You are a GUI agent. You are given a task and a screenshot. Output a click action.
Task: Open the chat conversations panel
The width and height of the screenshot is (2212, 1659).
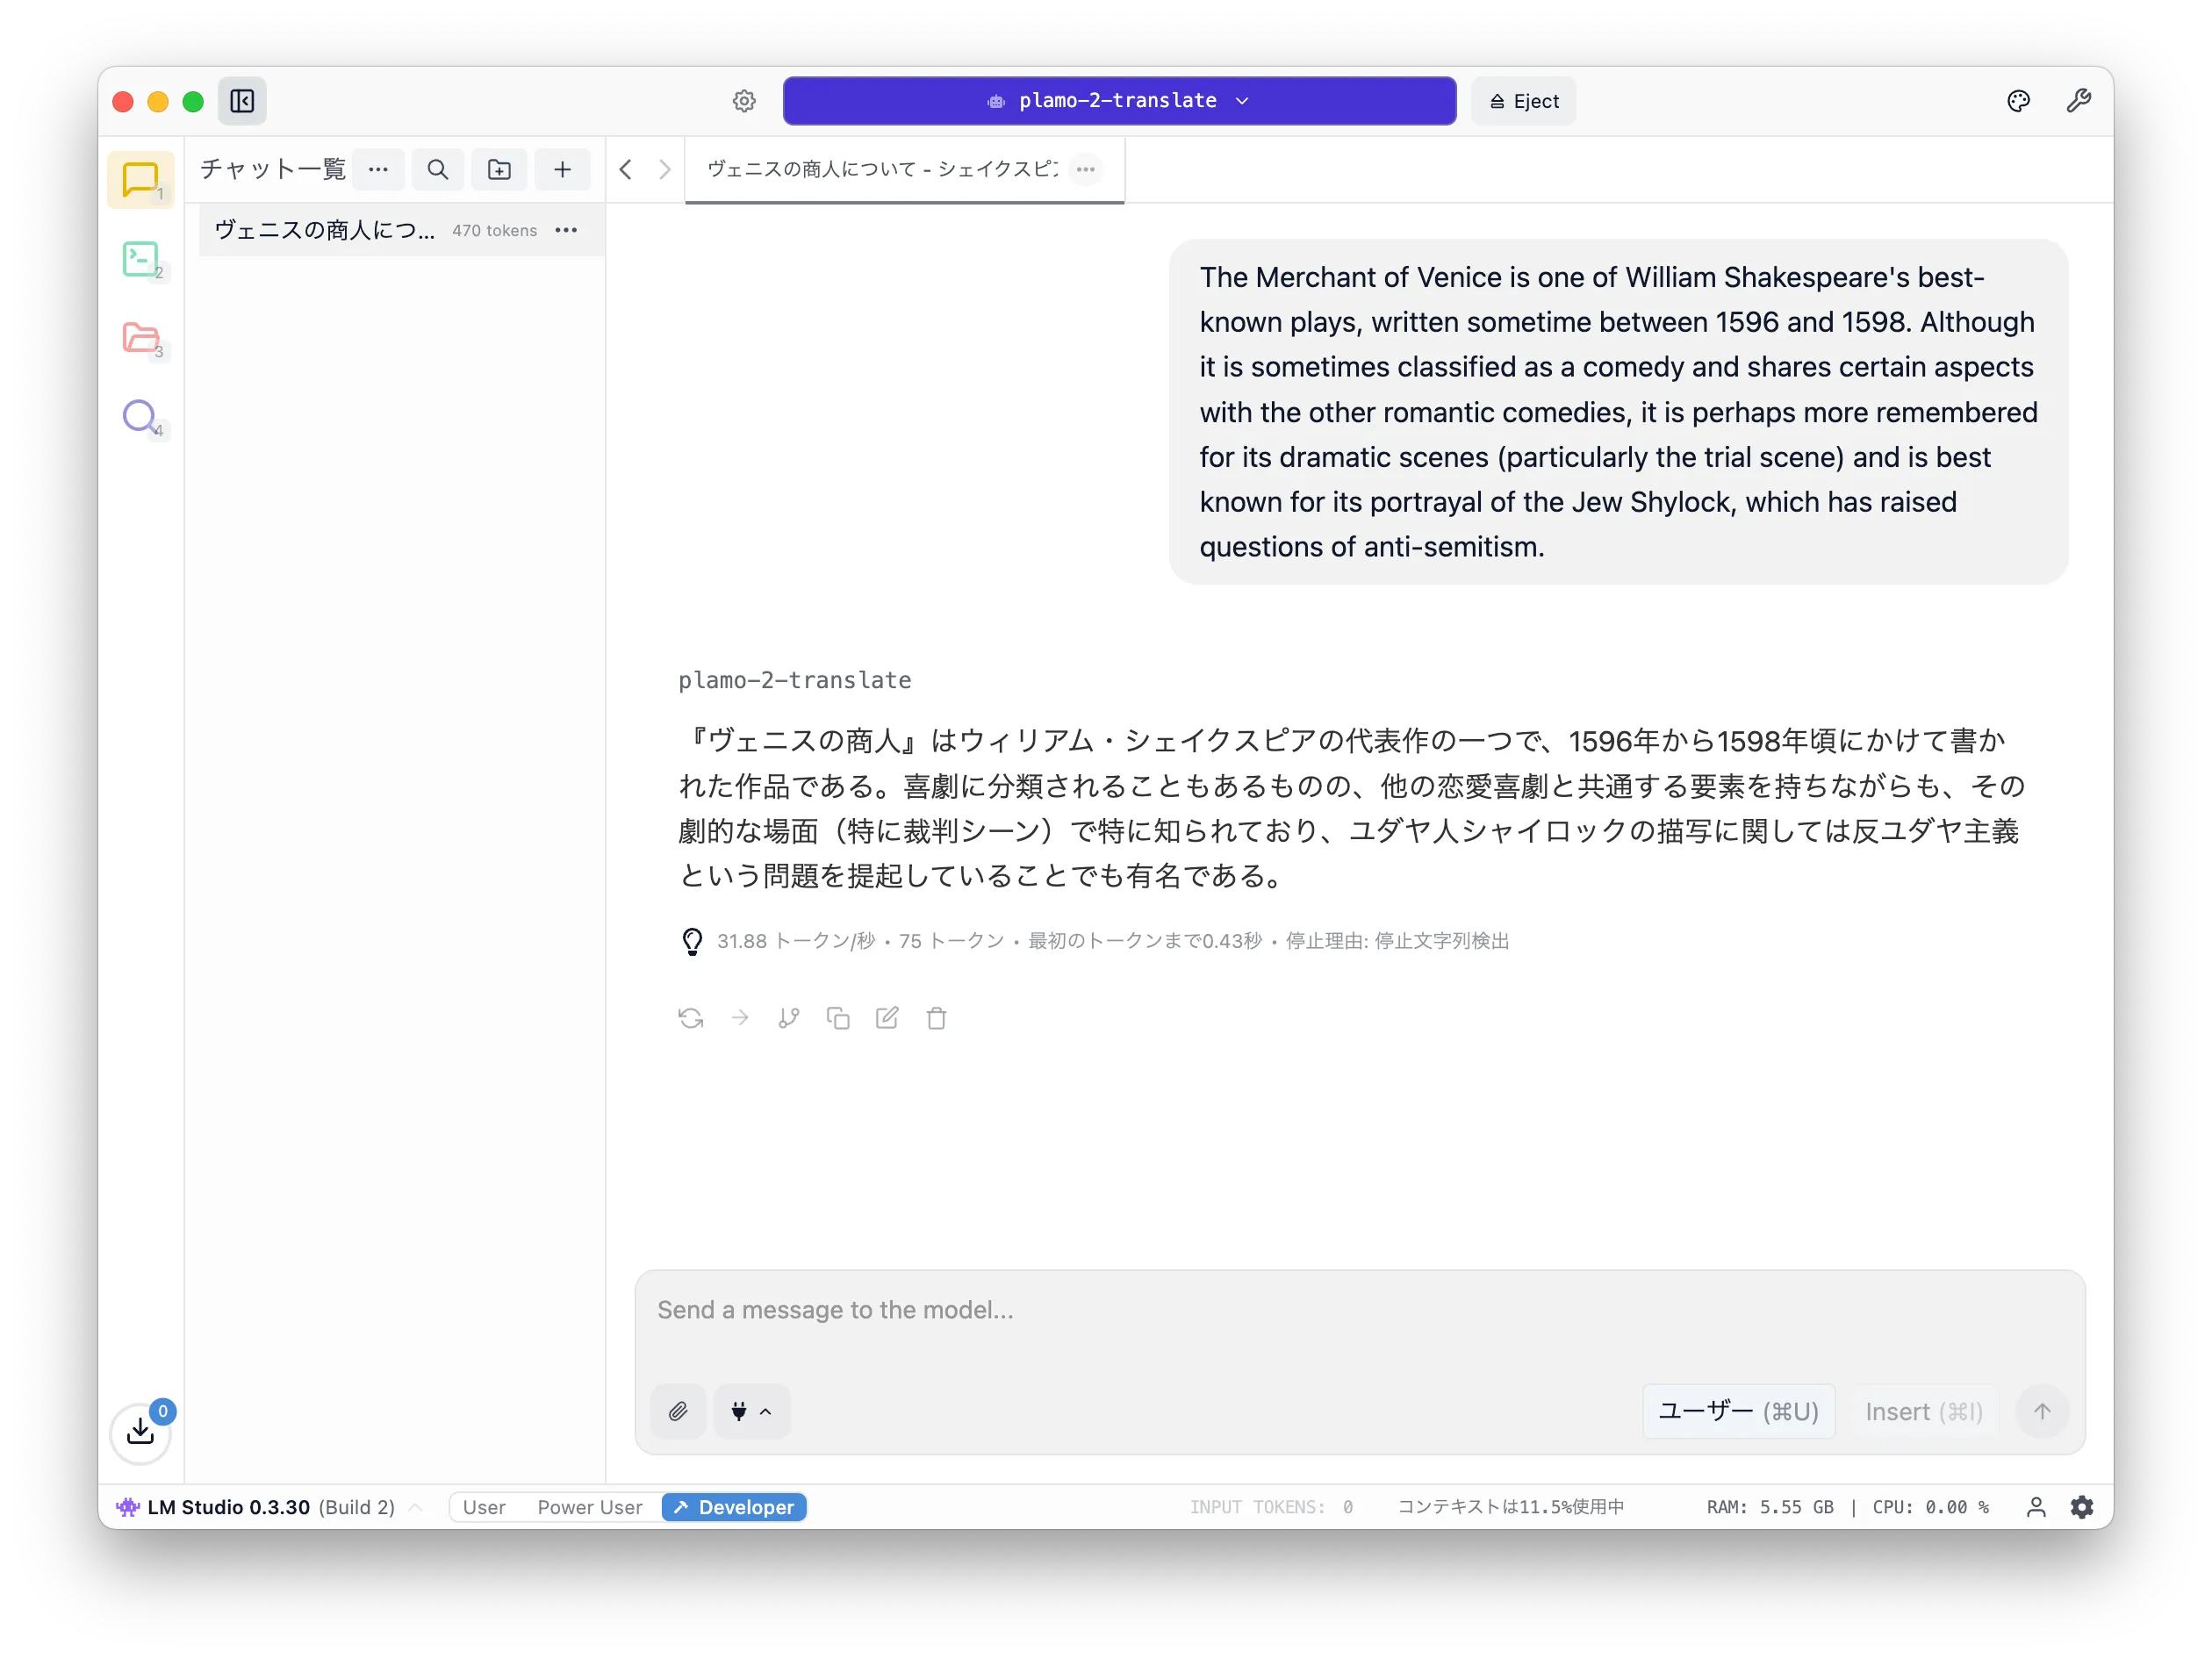[x=141, y=179]
